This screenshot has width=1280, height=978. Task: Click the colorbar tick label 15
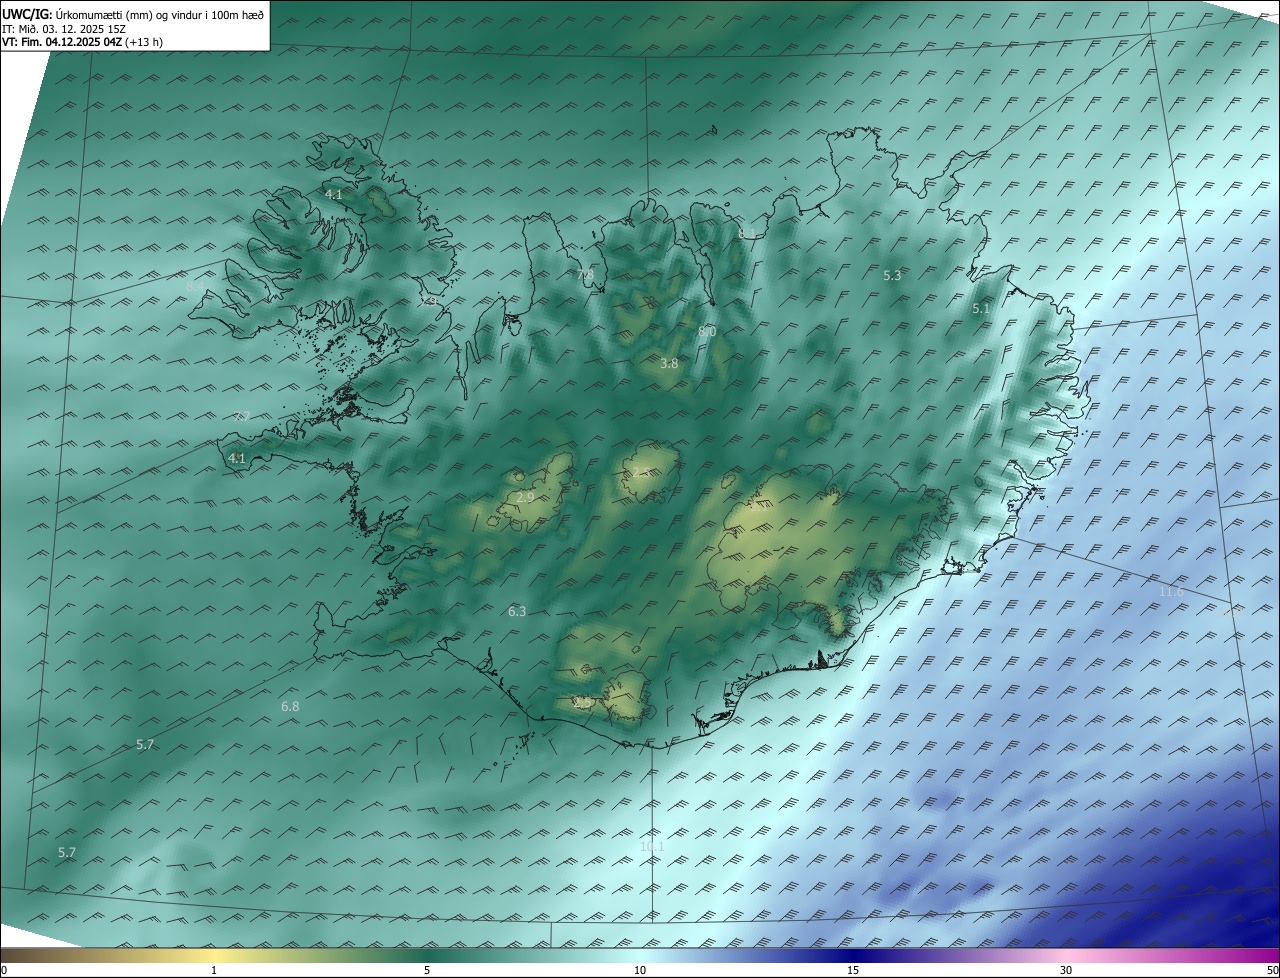(x=853, y=970)
